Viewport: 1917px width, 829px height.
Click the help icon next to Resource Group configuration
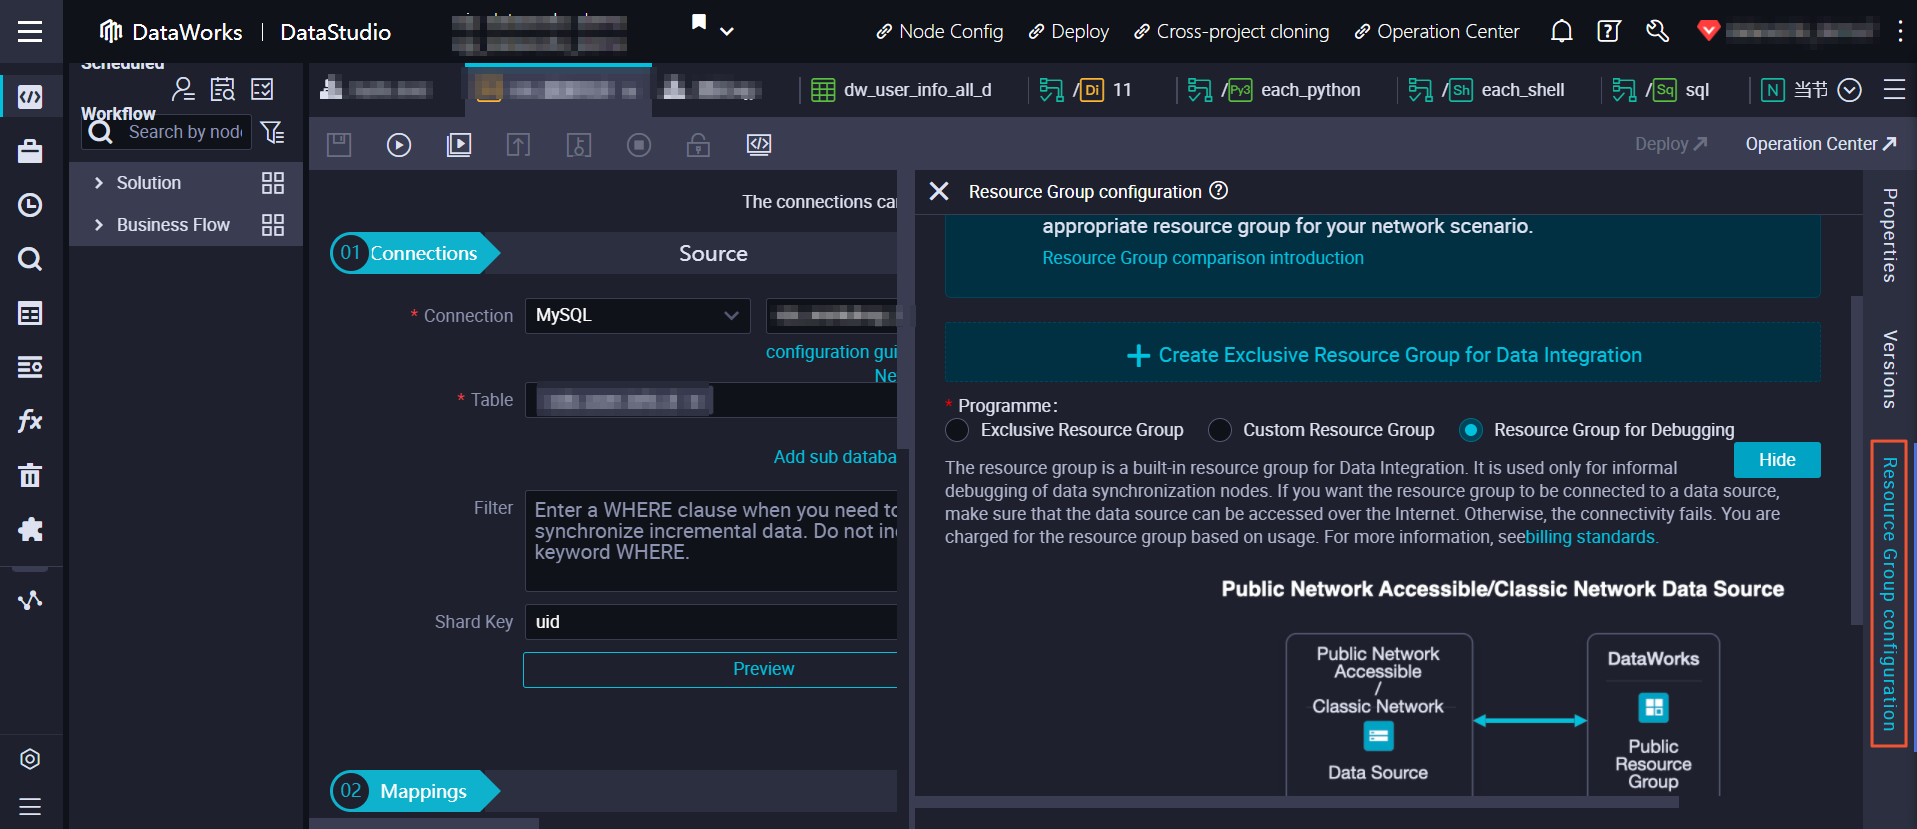(x=1218, y=190)
